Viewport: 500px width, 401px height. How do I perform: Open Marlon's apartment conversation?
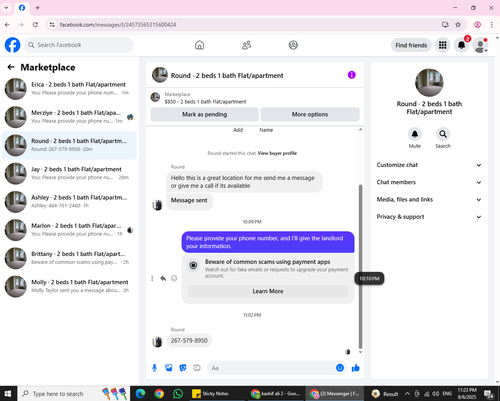click(x=69, y=230)
